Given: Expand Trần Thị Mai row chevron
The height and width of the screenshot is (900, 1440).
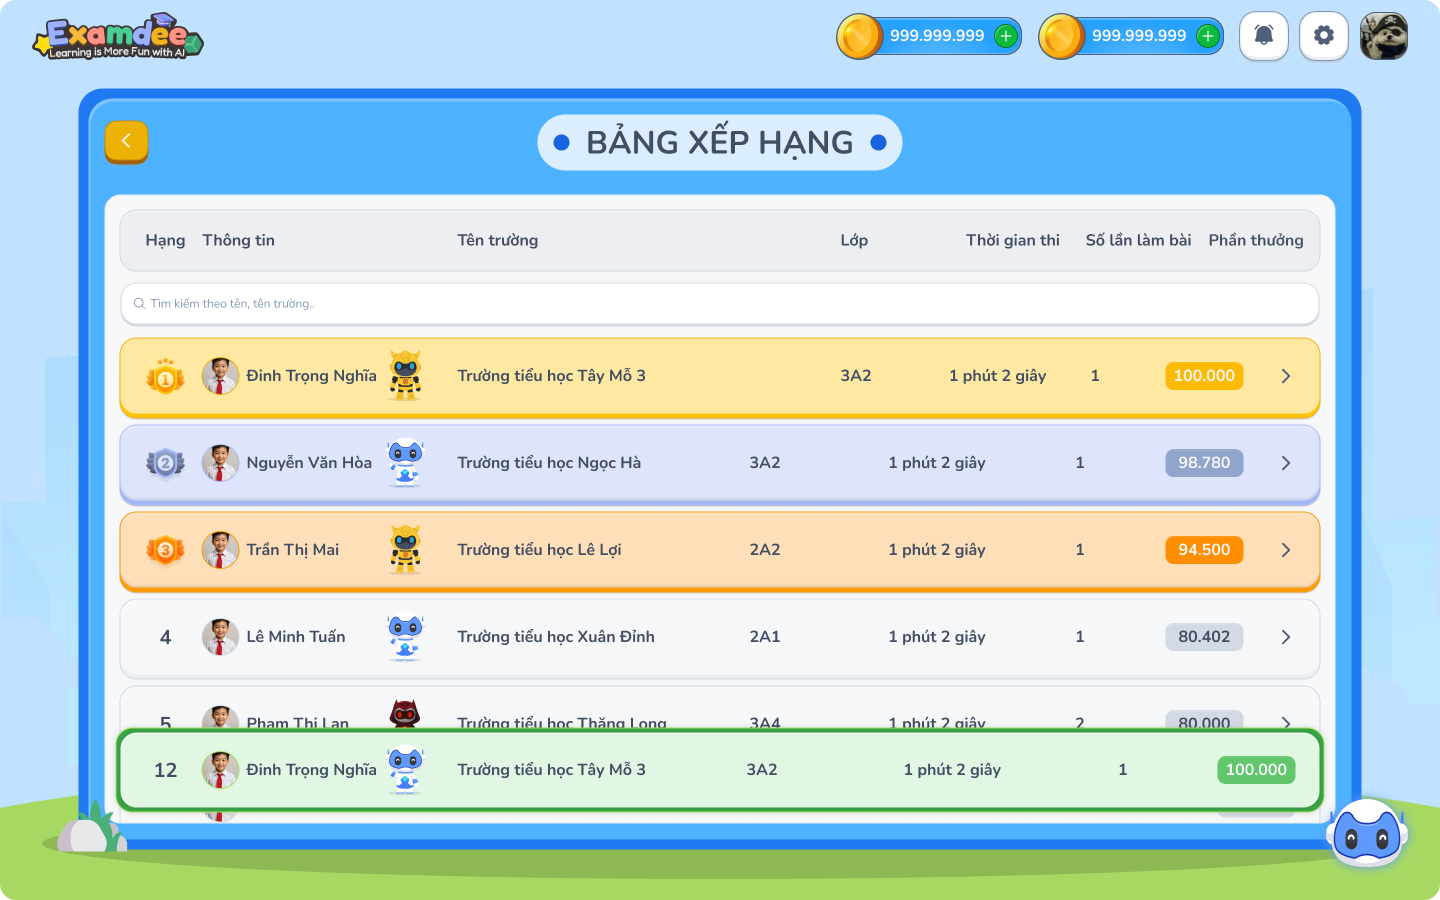Looking at the screenshot, I should (1286, 550).
